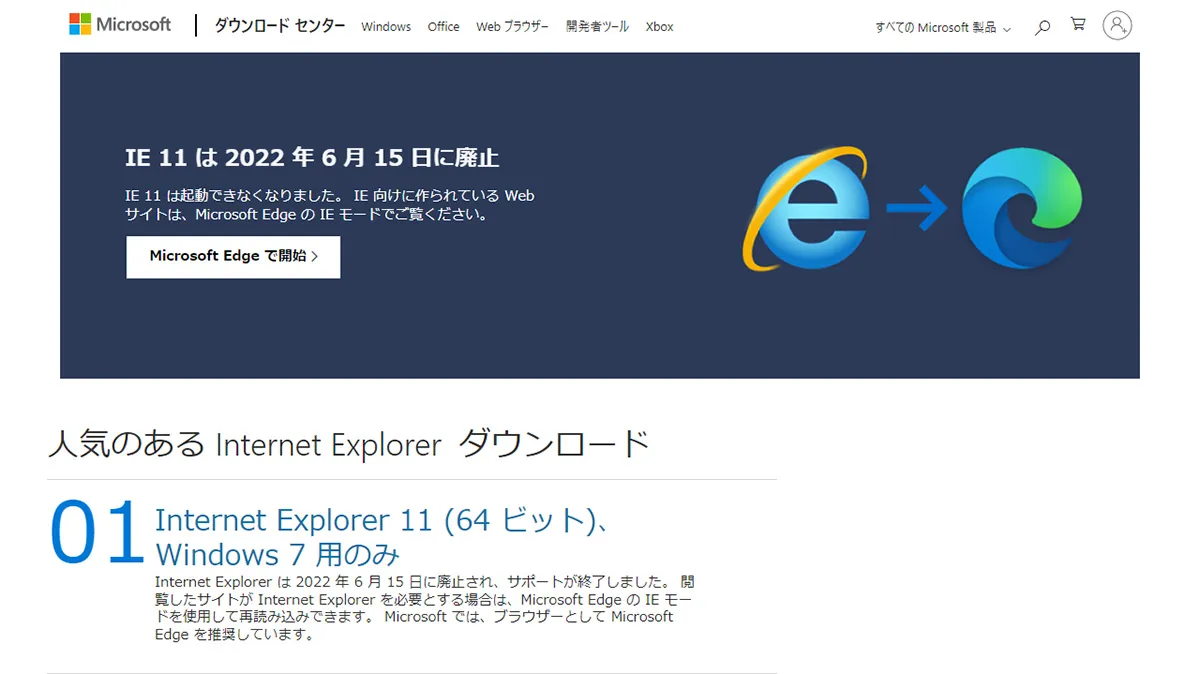Open the Web ブラウザー navigation item

pos(512,27)
